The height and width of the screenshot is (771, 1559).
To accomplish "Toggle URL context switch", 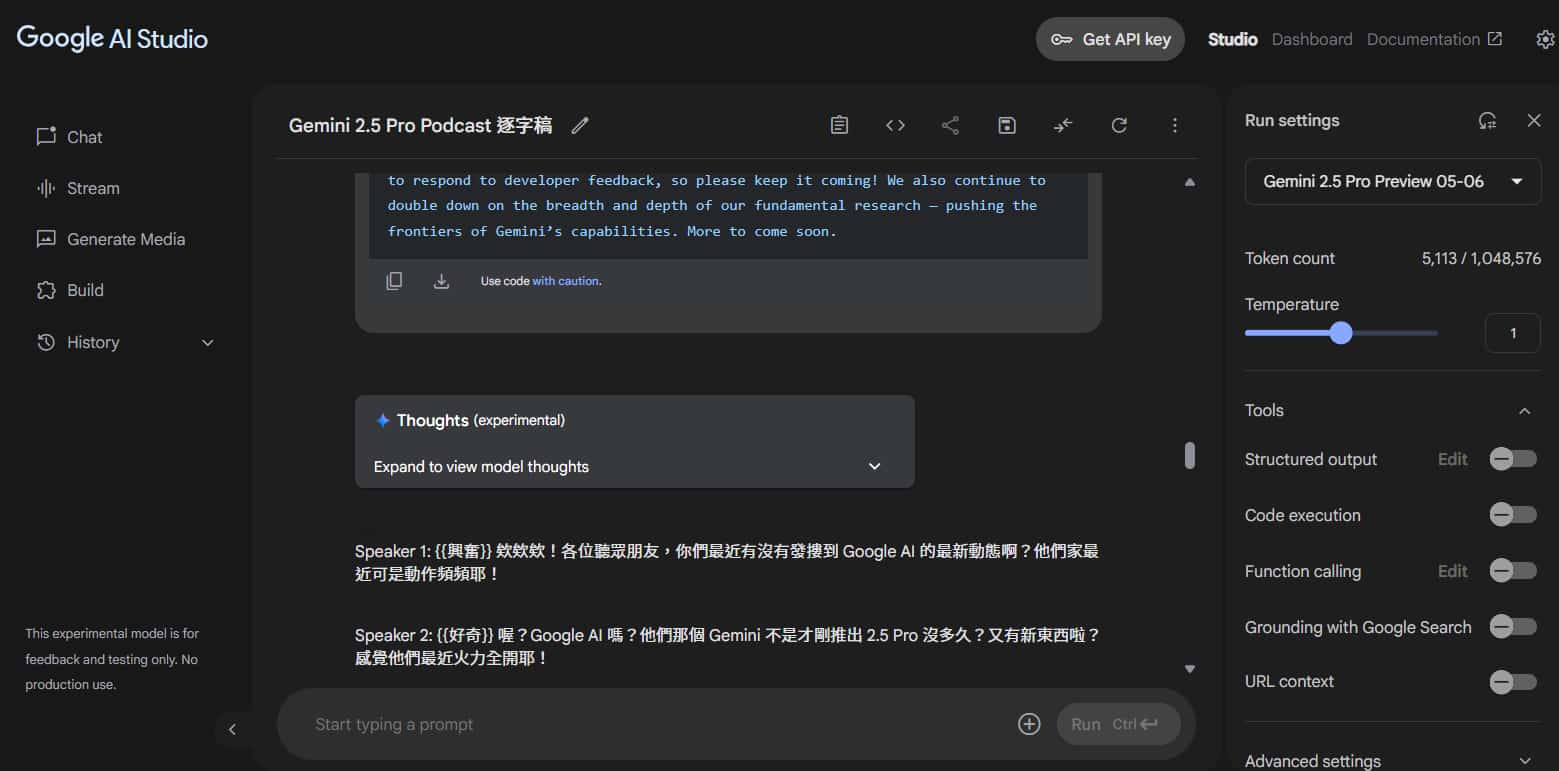I will click(x=1513, y=682).
